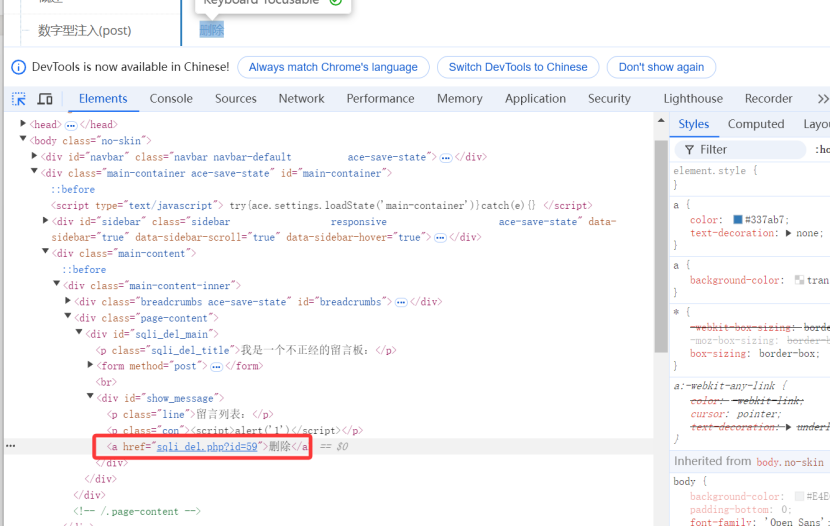Open the #337ab7 color swatch
831x527 pixels.
(x=738, y=219)
